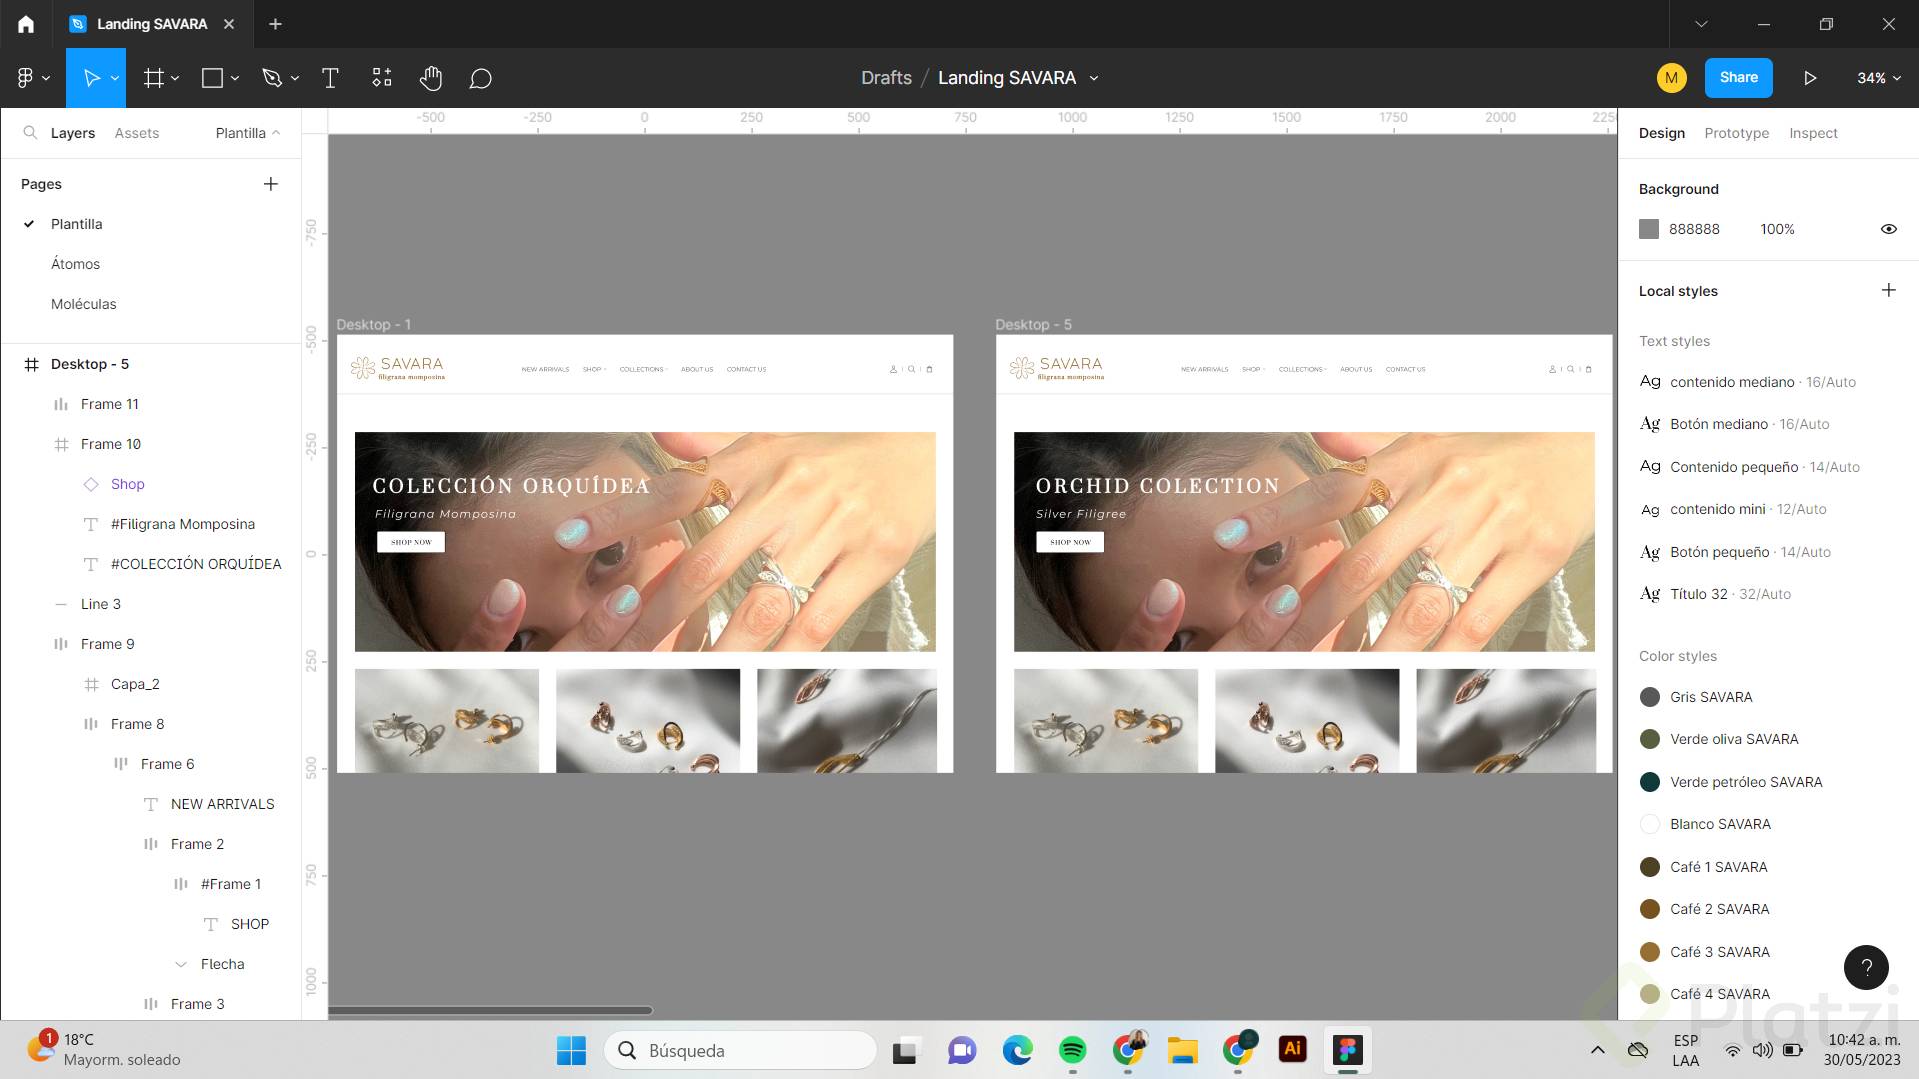This screenshot has height=1079, width=1919.
Task: Click the user avatar M
Action: pos(1671,78)
